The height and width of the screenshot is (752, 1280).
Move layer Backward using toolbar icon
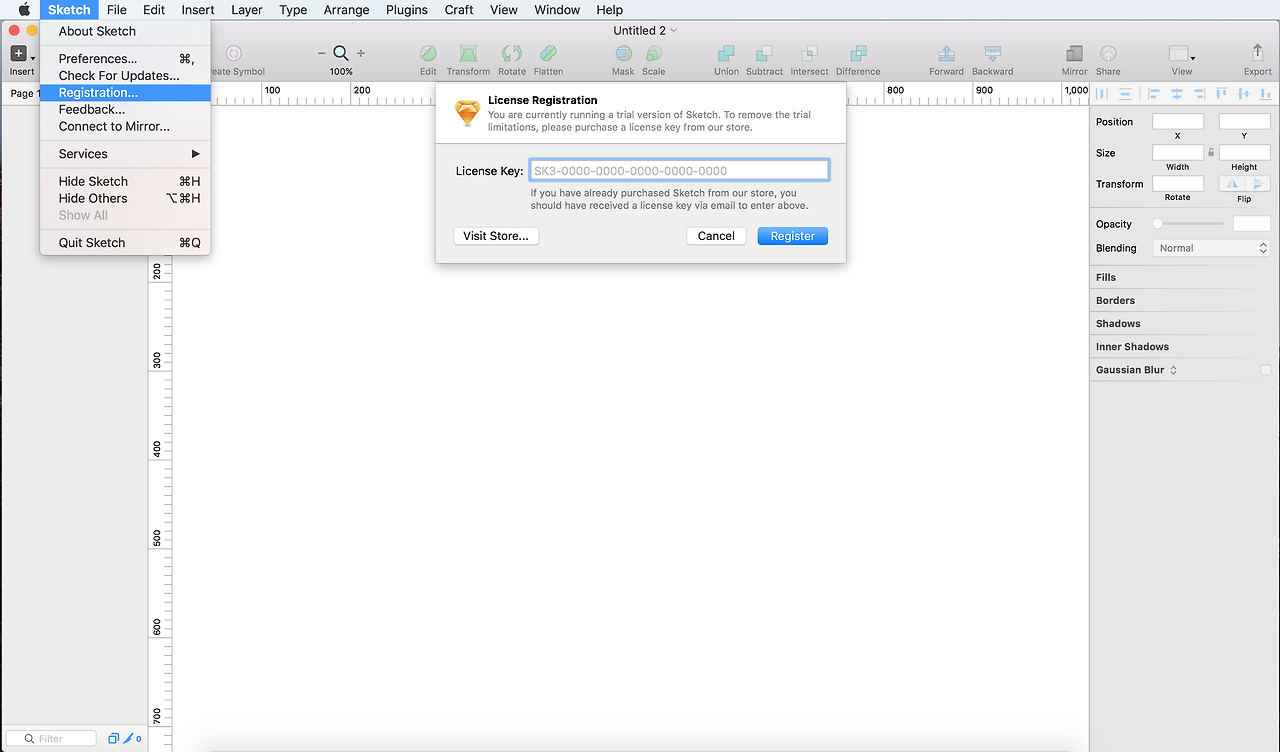(992, 54)
